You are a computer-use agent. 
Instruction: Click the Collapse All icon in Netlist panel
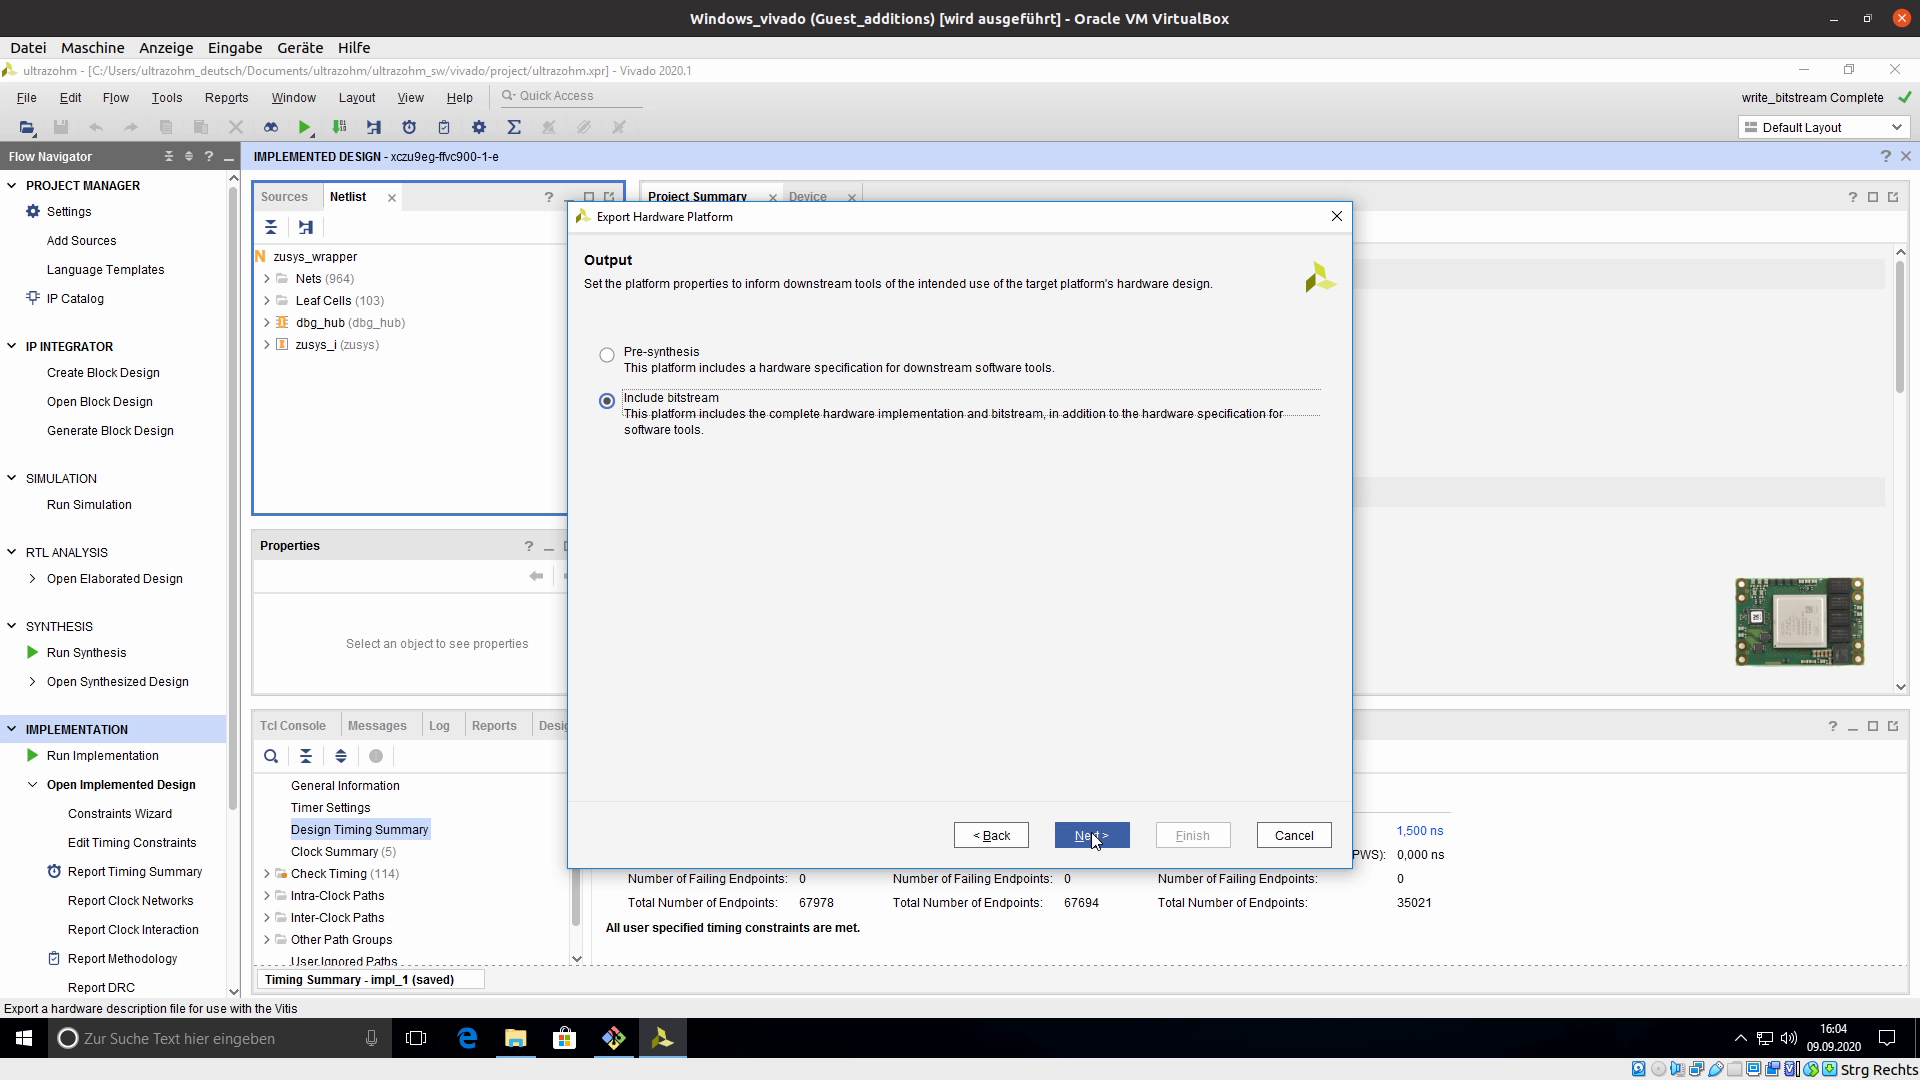pyautogui.click(x=271, y=227)
